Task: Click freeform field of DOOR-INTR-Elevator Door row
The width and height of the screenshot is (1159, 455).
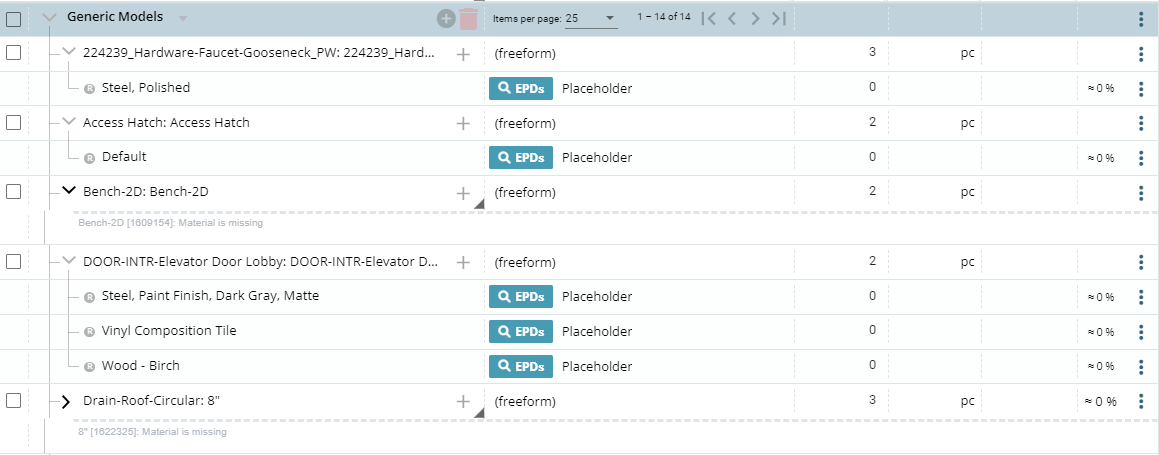Action: [525, 263]
